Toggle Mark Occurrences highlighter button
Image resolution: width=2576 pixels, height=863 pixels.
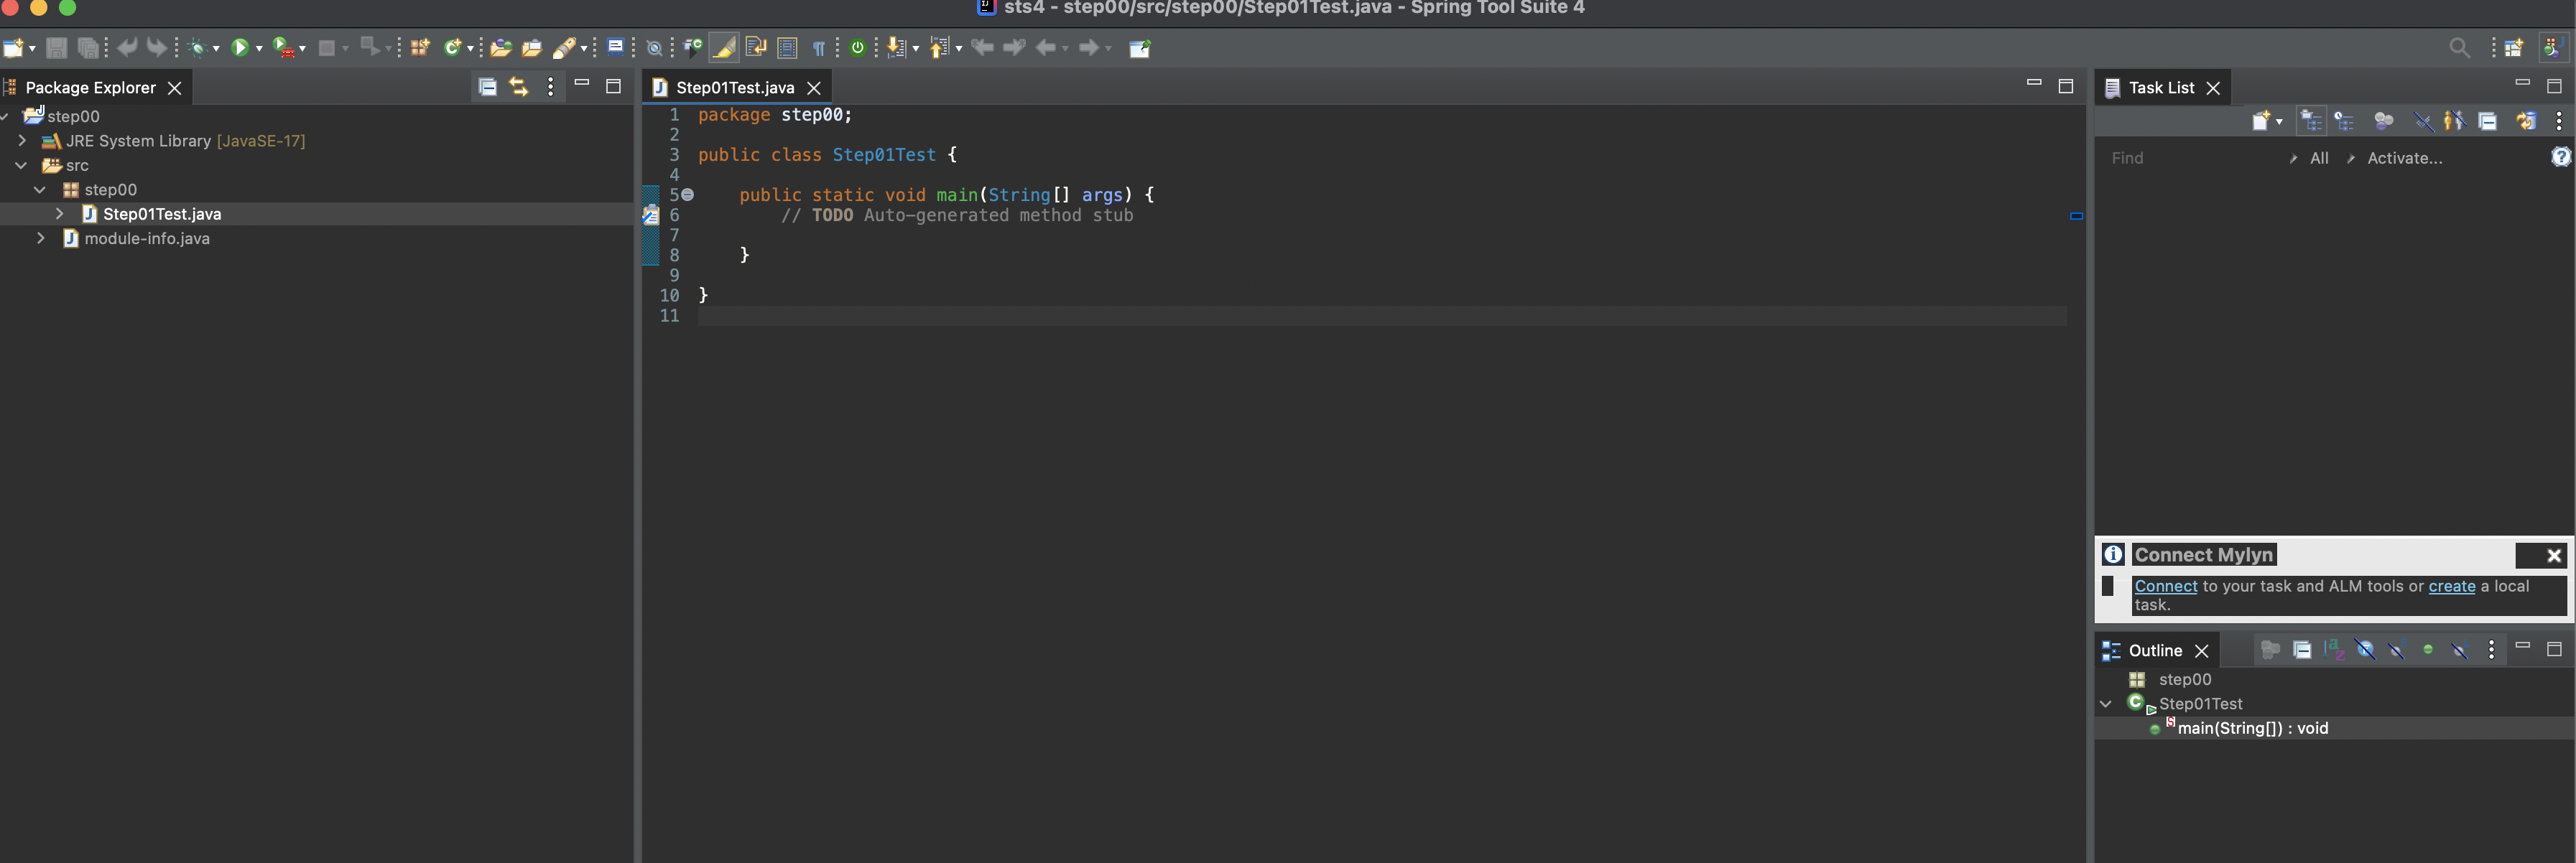[x=724, y=47]
